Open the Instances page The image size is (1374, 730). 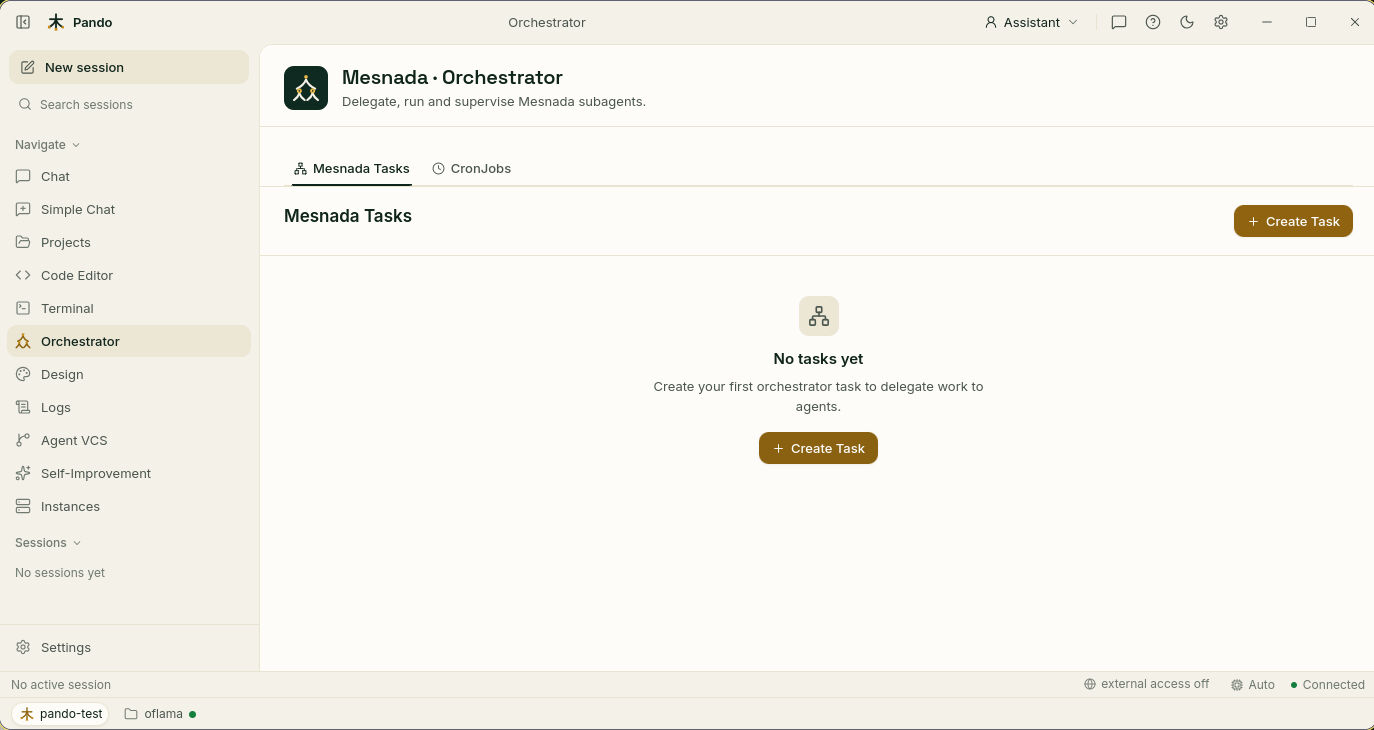(129, 506)
